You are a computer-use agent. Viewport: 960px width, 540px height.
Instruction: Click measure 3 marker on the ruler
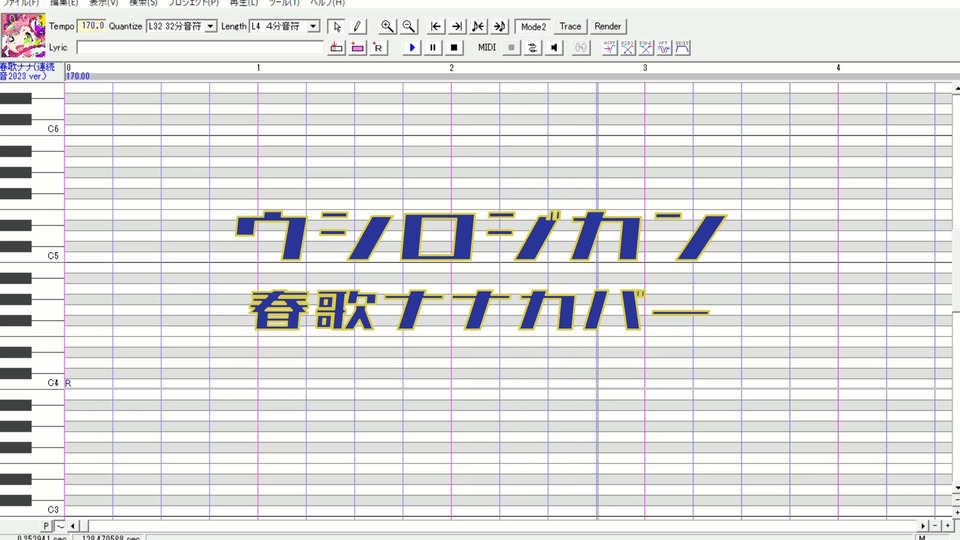[x=645, y=67]
